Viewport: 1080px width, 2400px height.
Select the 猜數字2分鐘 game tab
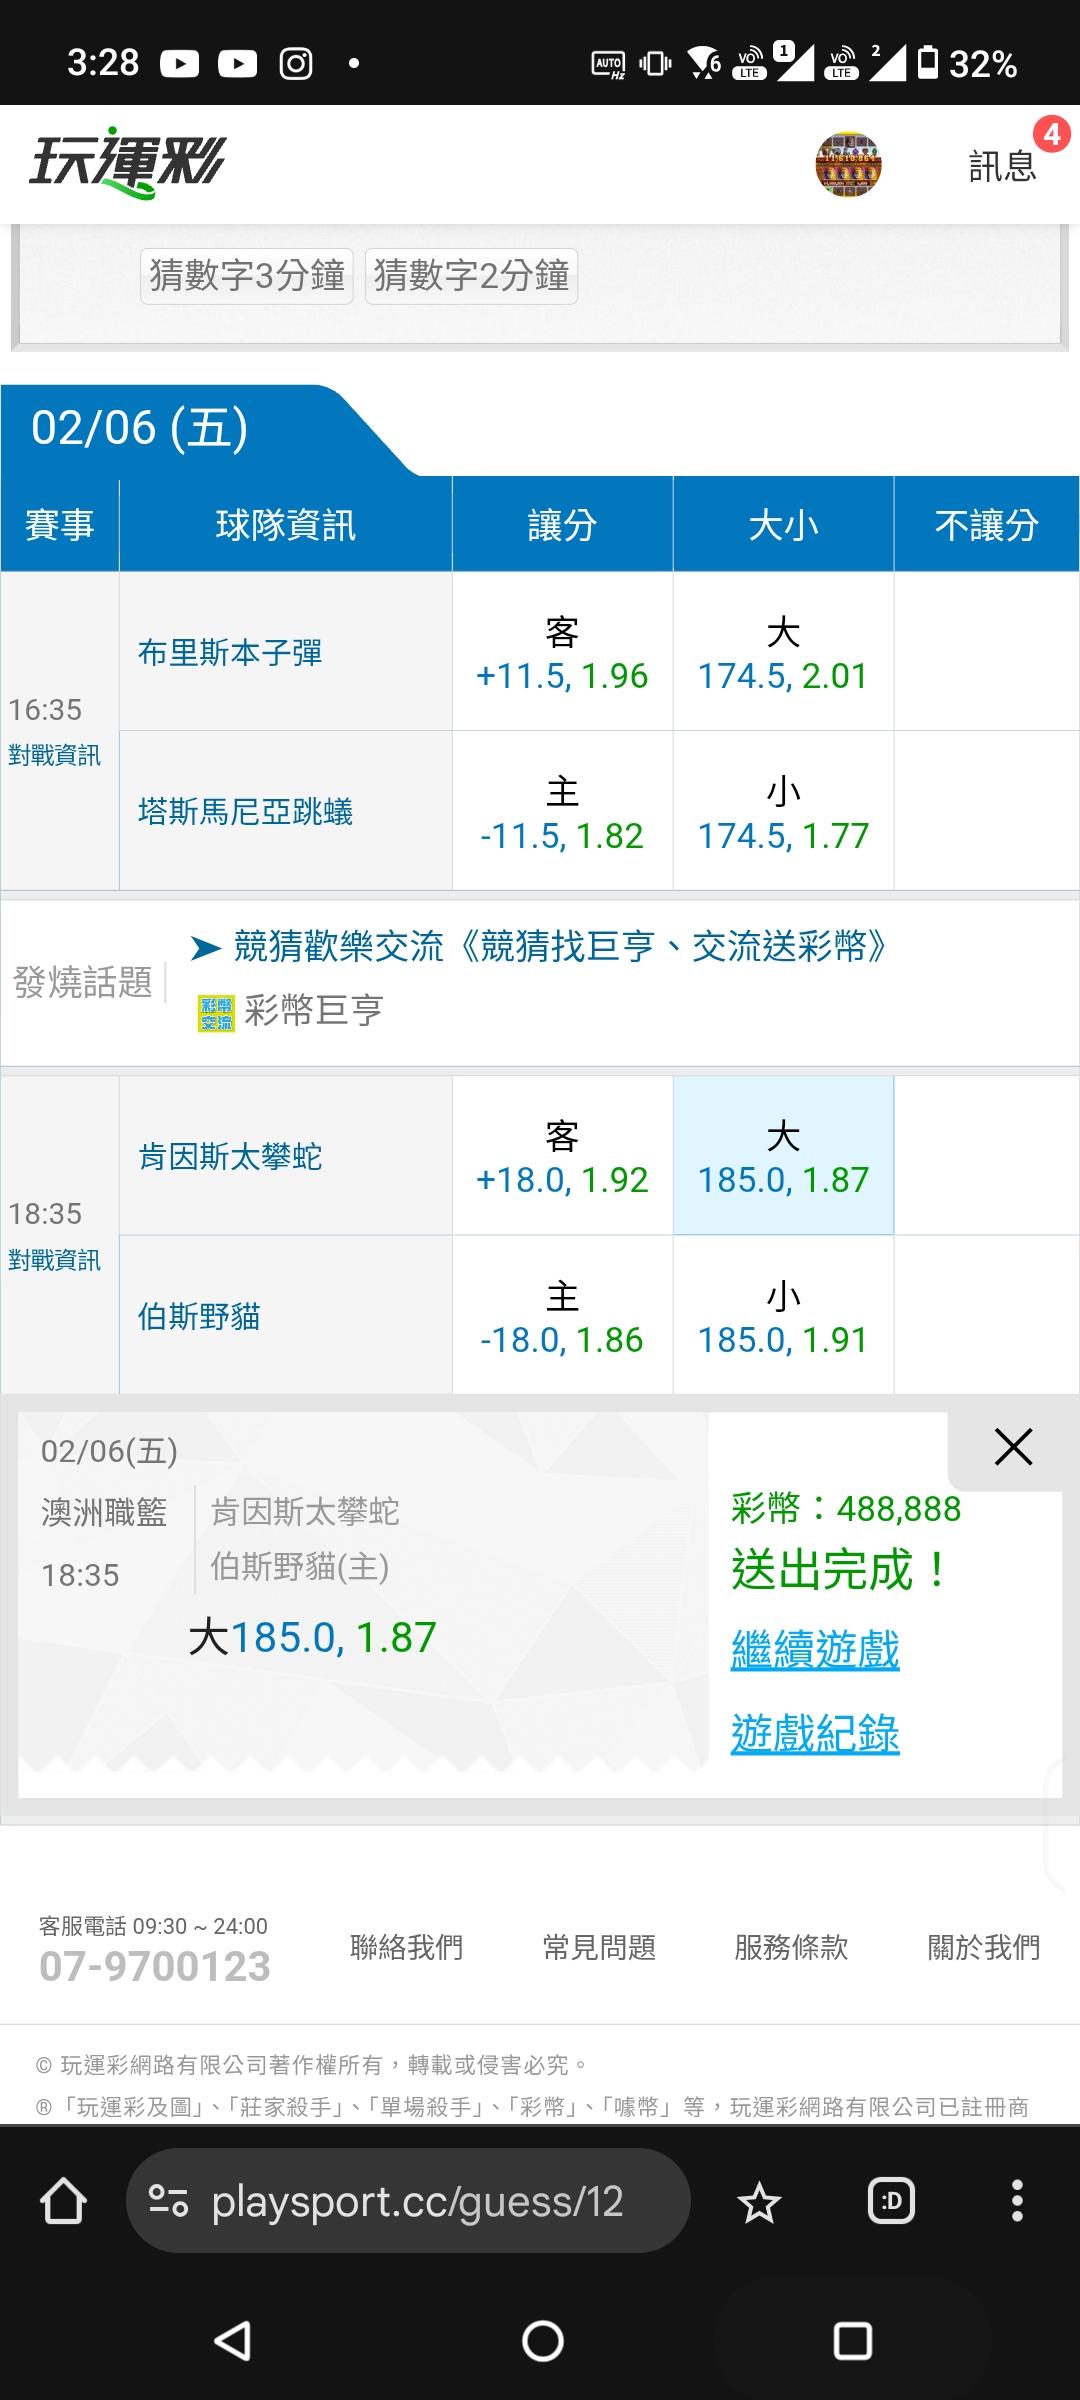coord(471,275)
